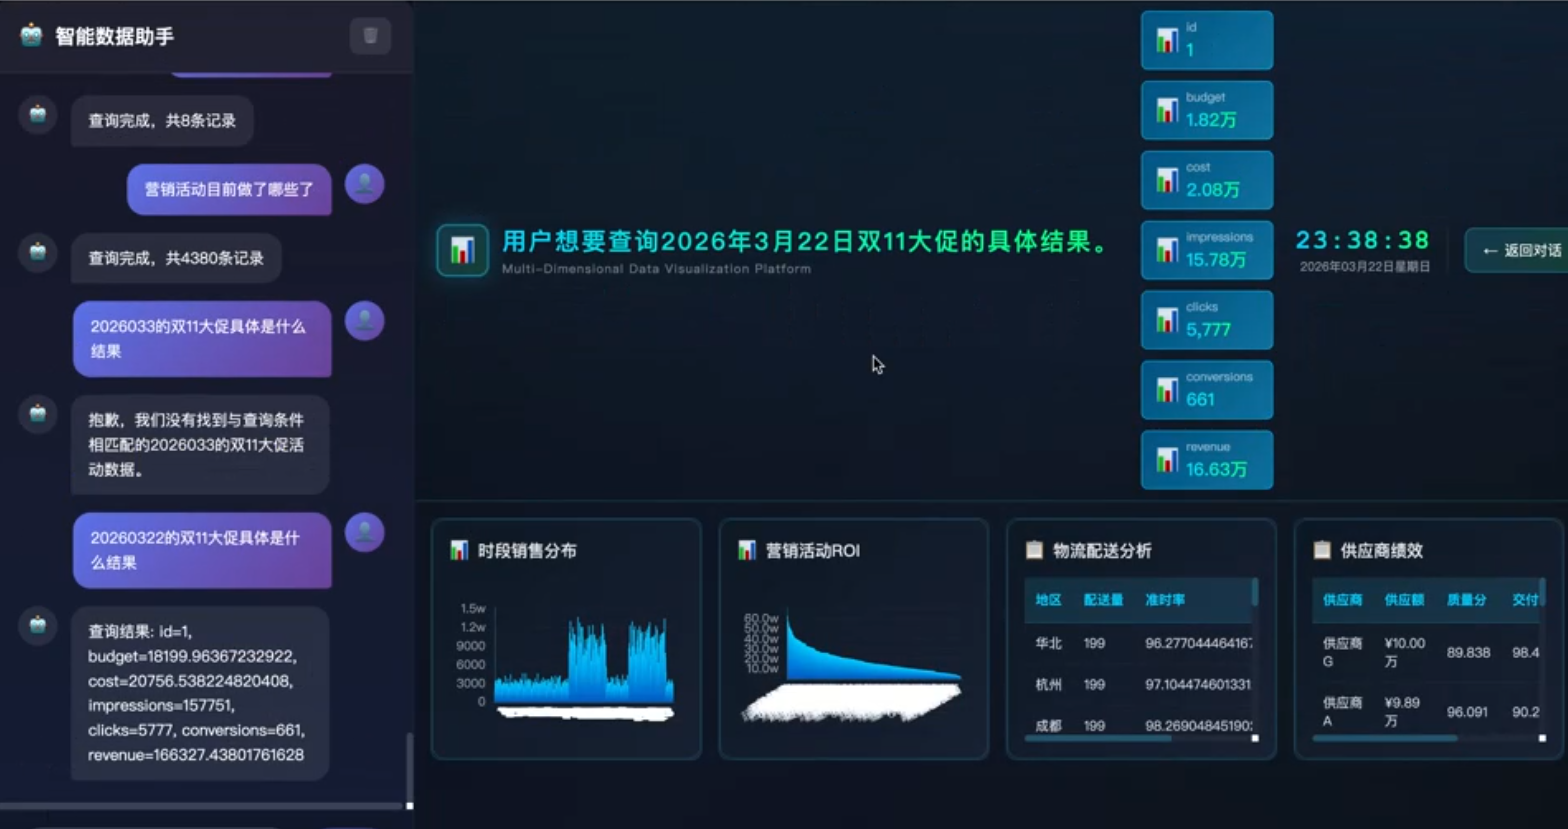Click the 时段销售分布 chart panel
Screen dimensions: 1568x829
(566, 638)
